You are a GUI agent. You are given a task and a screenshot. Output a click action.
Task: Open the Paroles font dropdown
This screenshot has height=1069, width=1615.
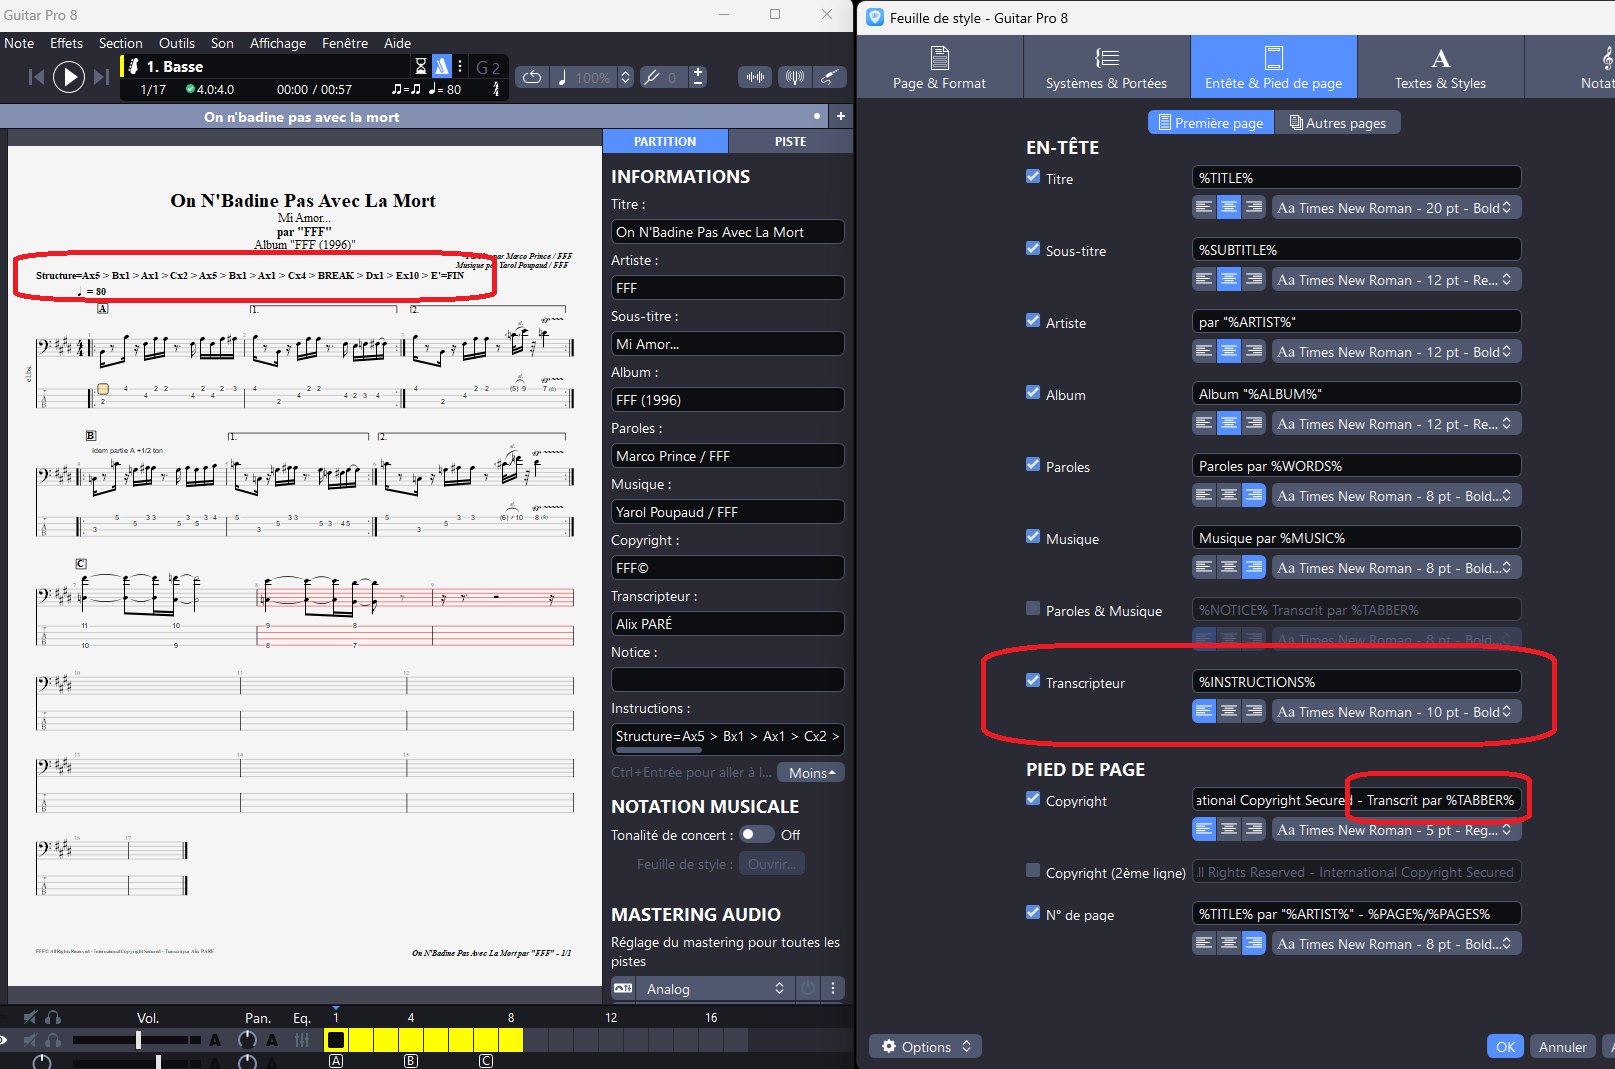click(x=1396, y=495)
